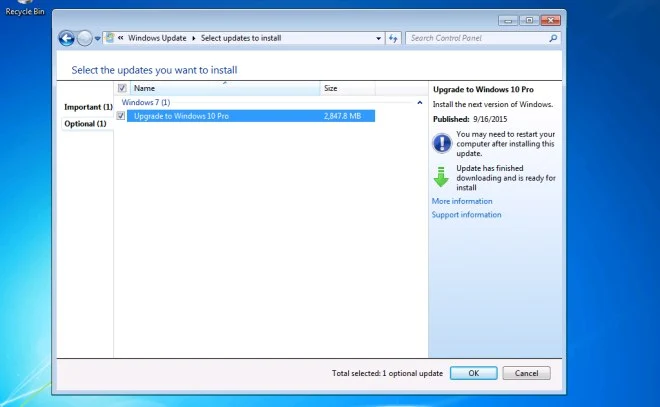Minimize the Windows Update window
The width and height of the screenshot is (660, 407).
508,21
